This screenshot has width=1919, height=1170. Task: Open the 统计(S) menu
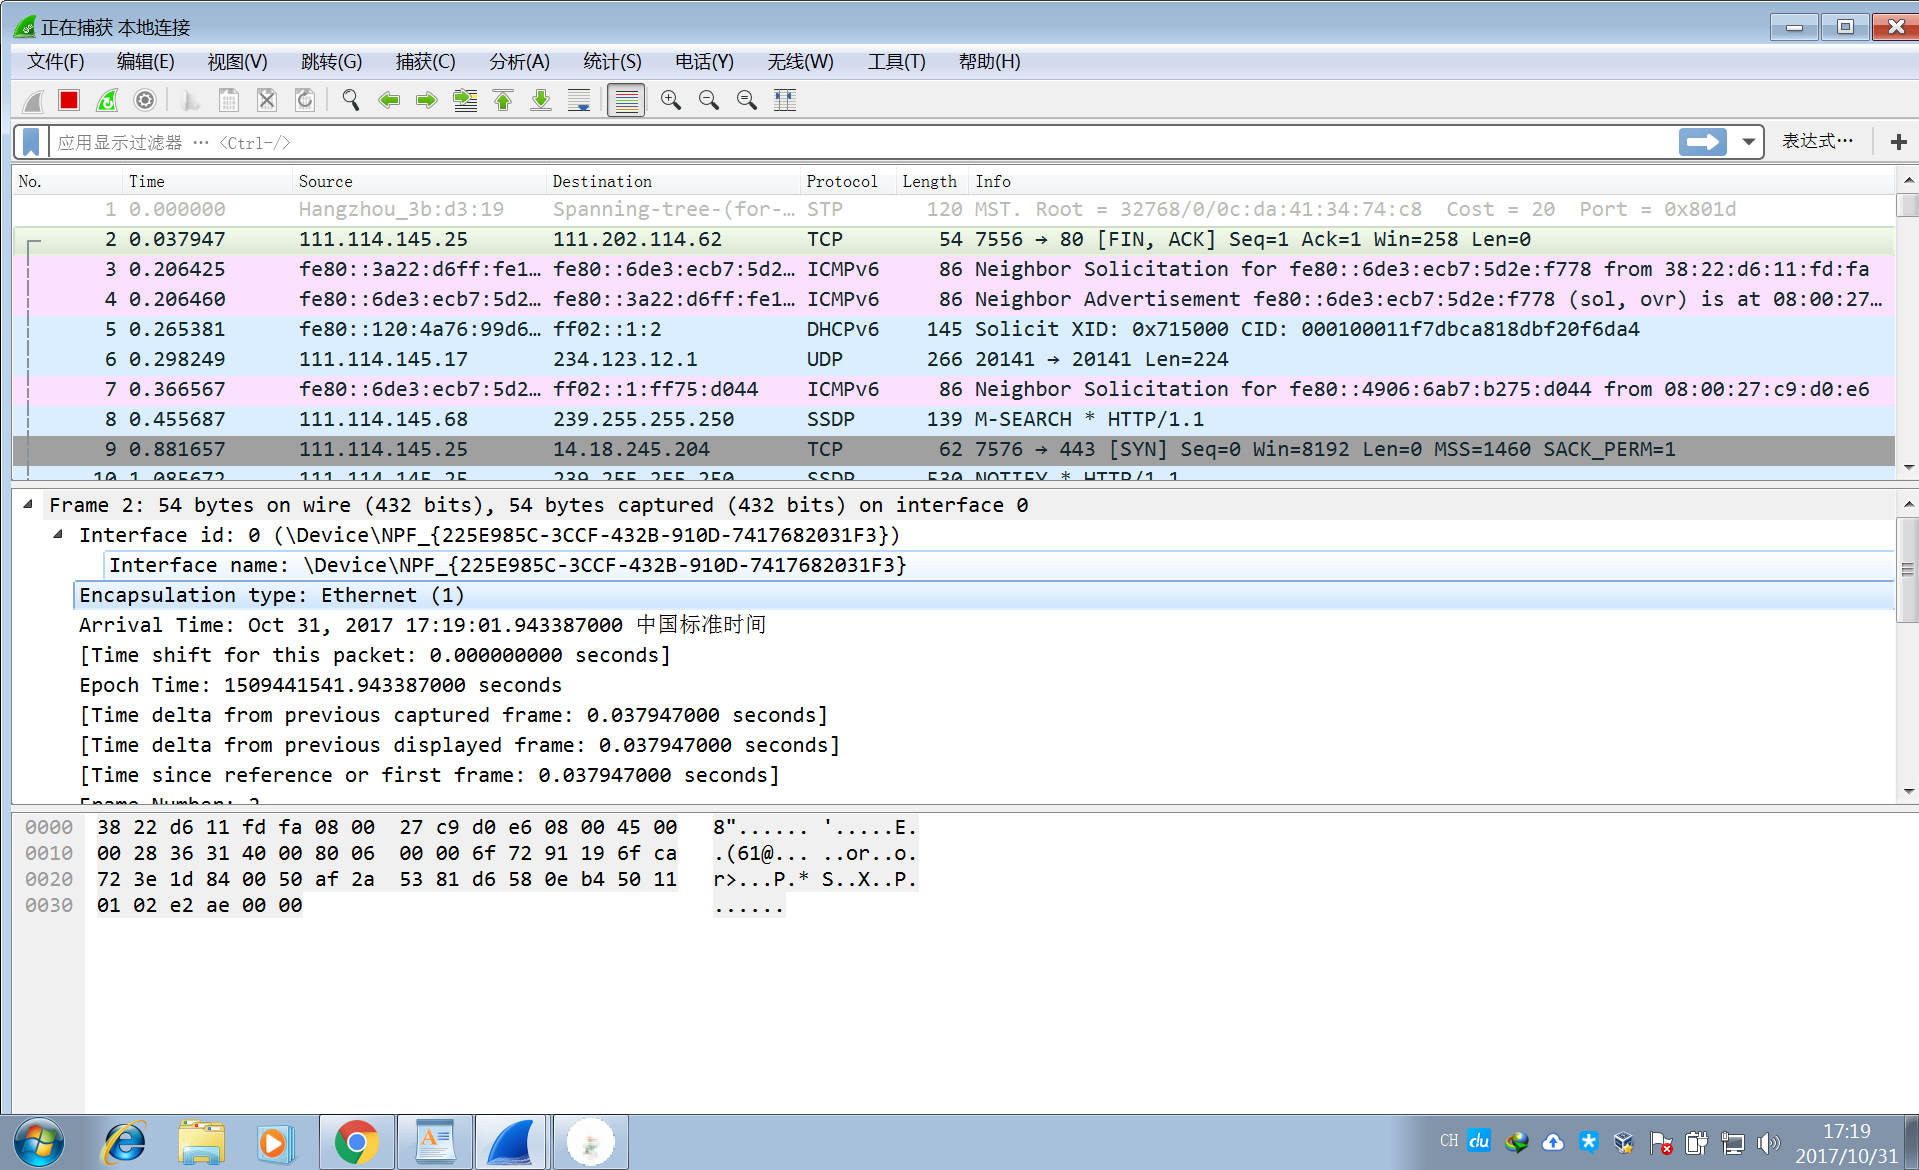(x=612, y=62)
